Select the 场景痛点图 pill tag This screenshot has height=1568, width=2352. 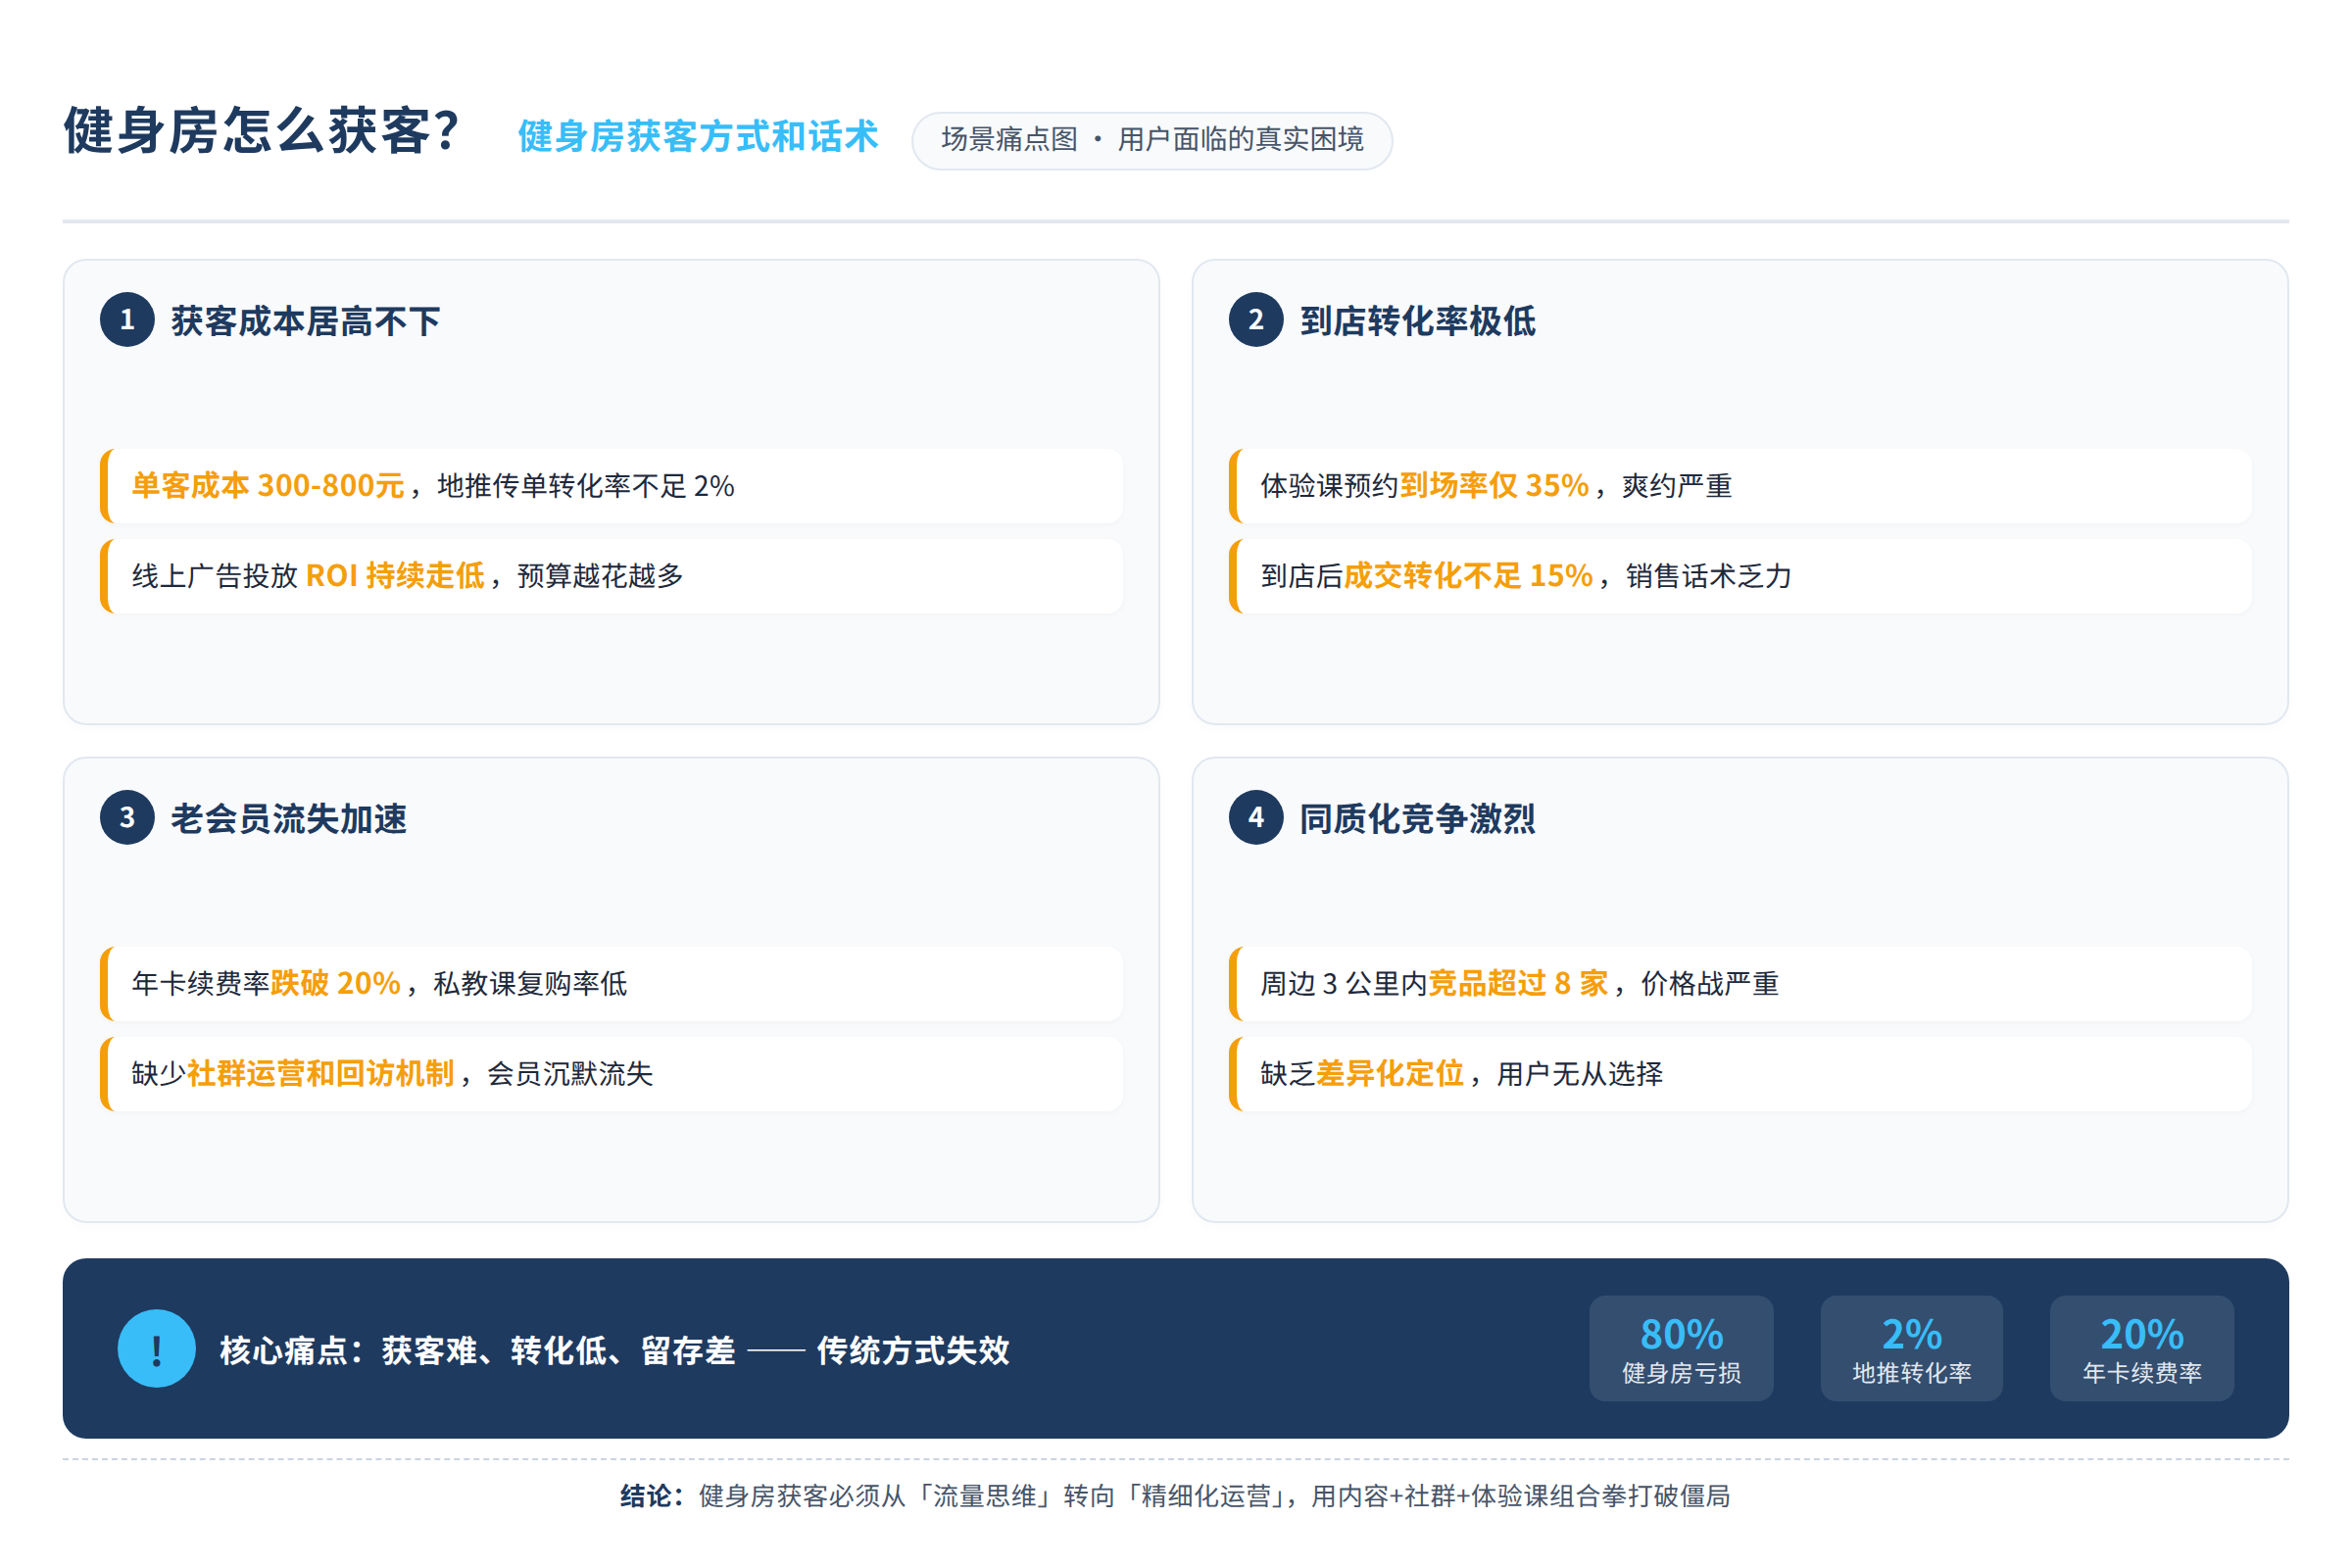coord(1152,140)
